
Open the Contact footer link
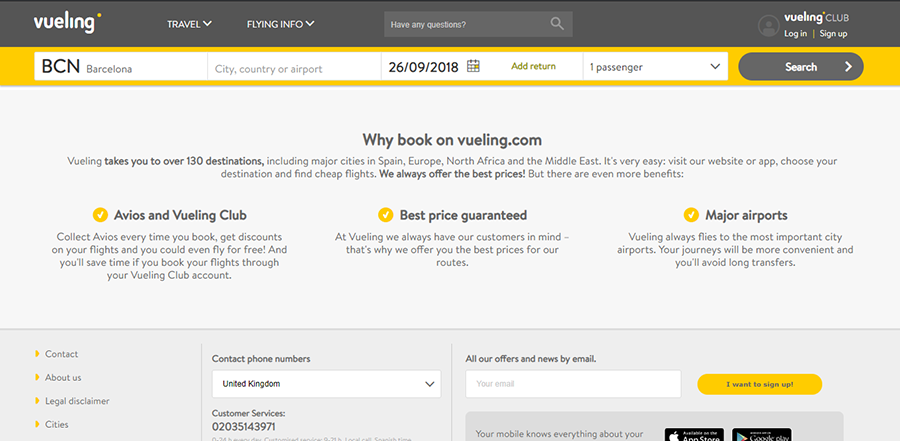(61, 354)
